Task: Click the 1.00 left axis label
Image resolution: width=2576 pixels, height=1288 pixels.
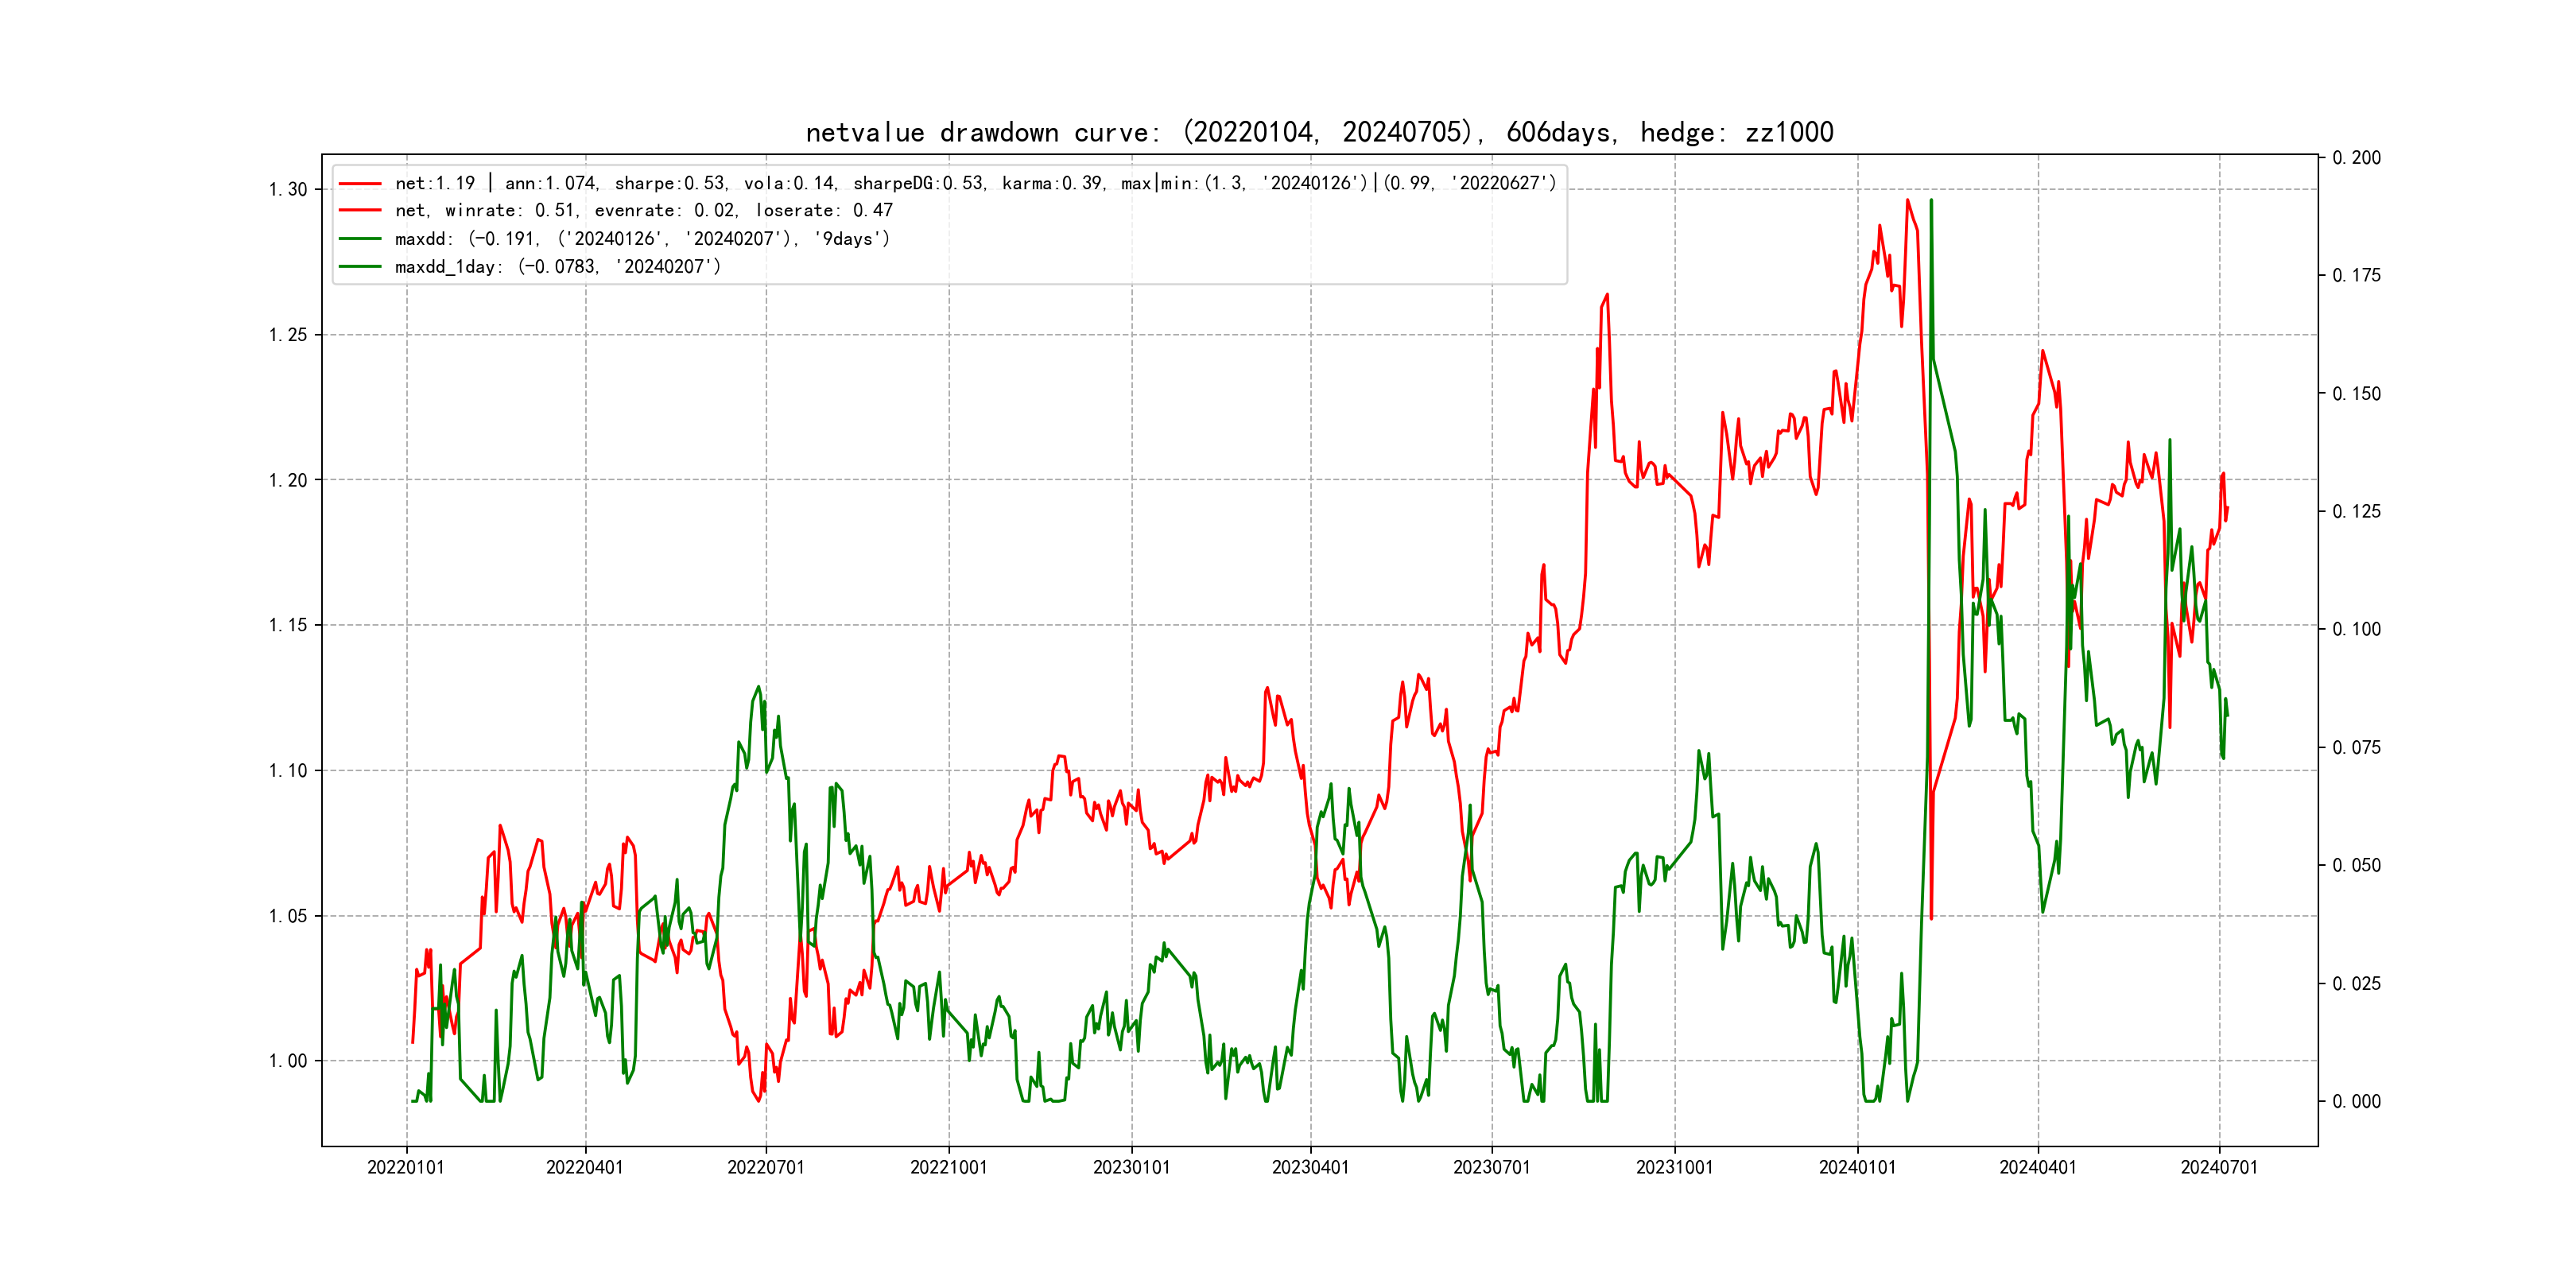Action: [x=288, y=1061]
